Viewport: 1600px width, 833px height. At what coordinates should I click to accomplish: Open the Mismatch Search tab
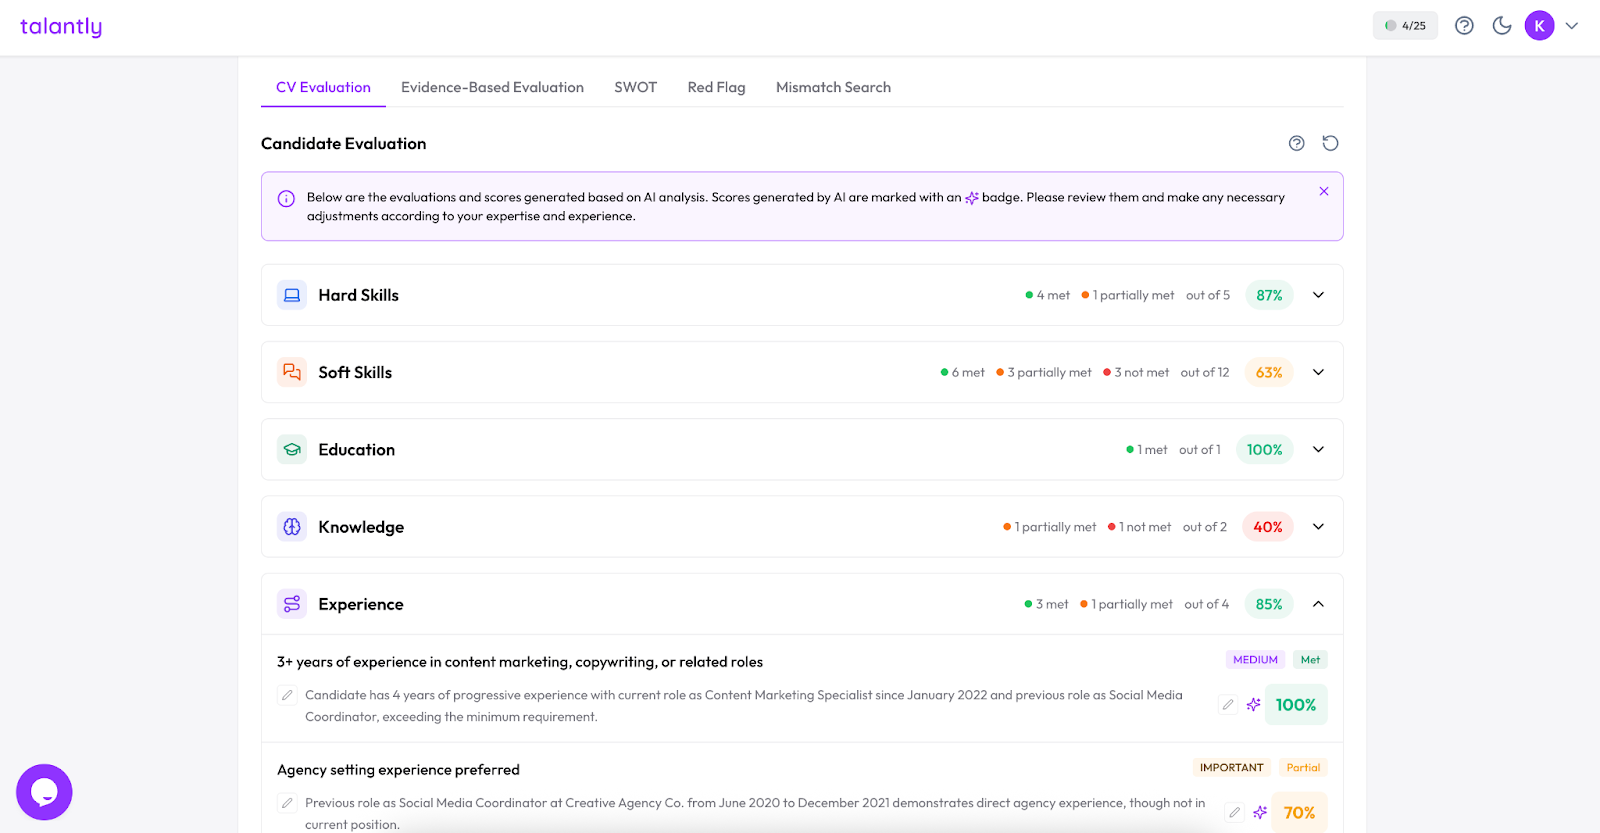click(833, 87)
